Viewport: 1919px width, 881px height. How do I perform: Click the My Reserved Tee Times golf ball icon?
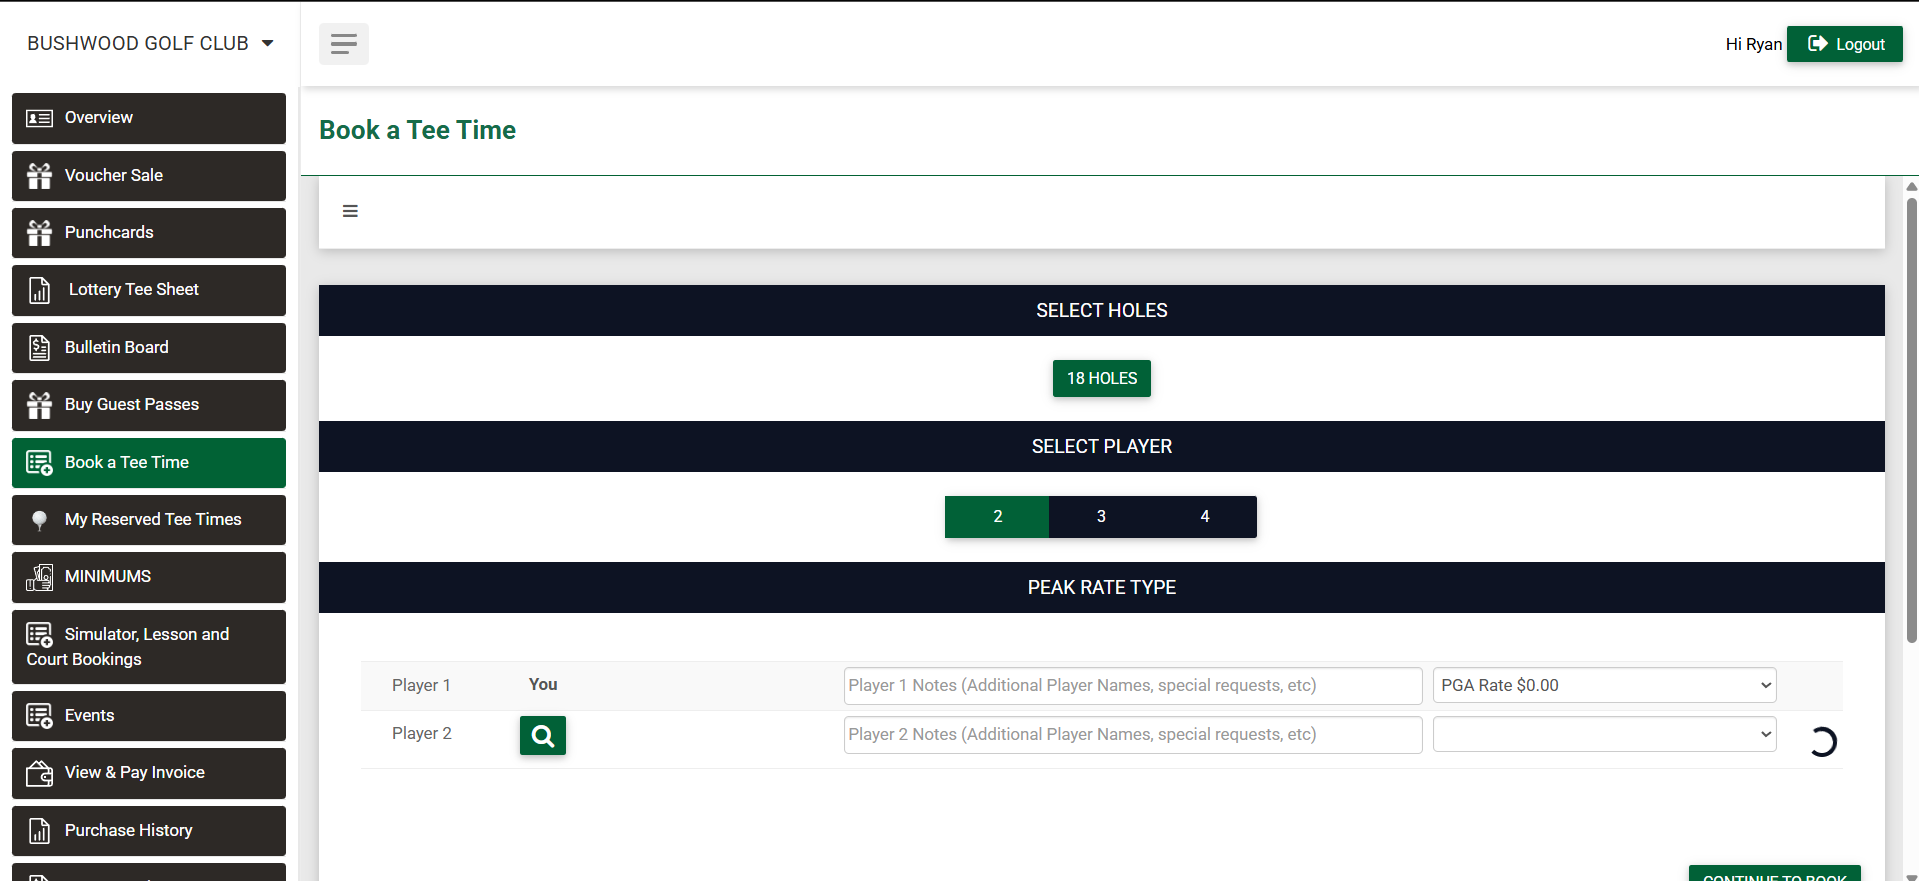pyautogui.click(x=40, y=520)
